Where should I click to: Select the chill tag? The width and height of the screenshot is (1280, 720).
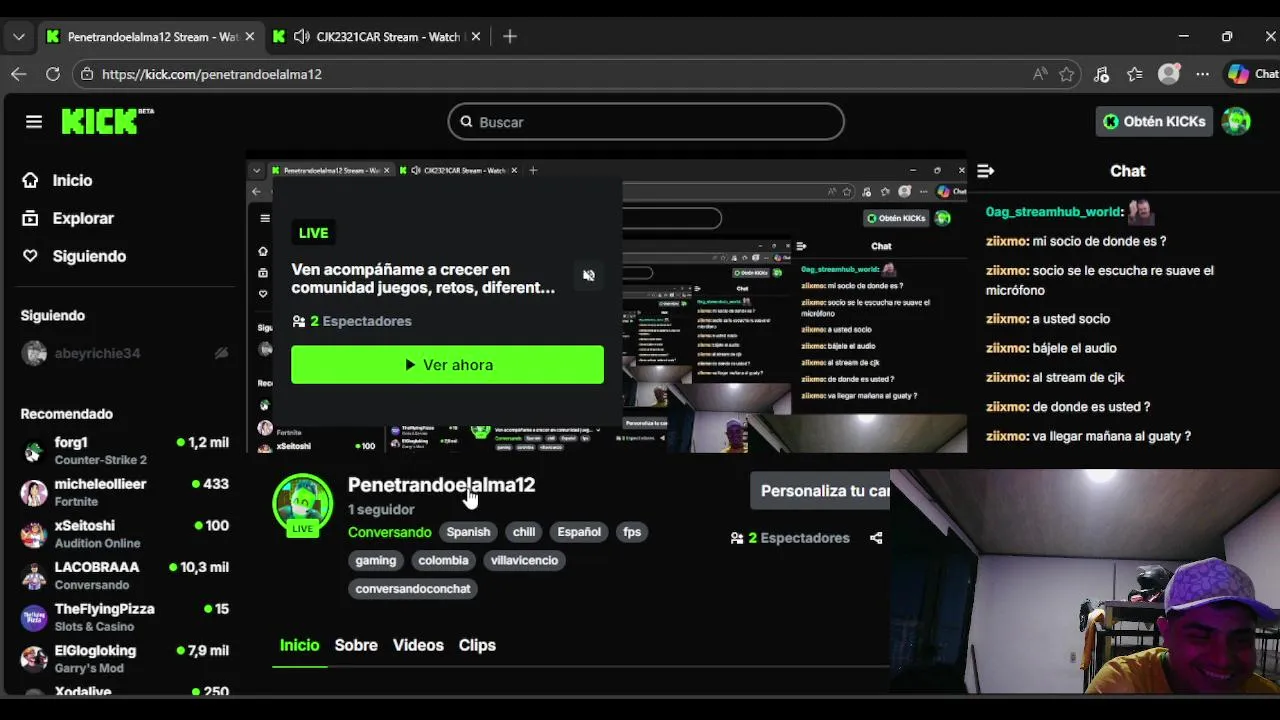524,532
